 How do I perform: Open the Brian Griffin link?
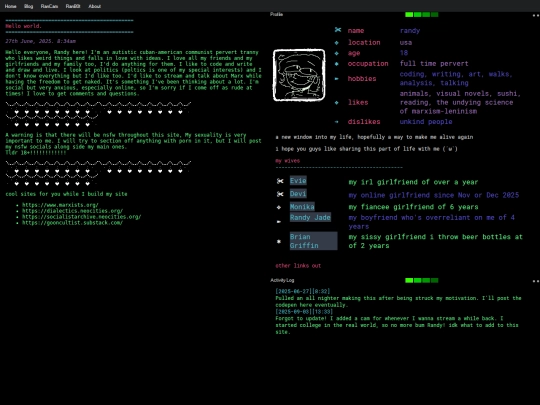(313, 241)
